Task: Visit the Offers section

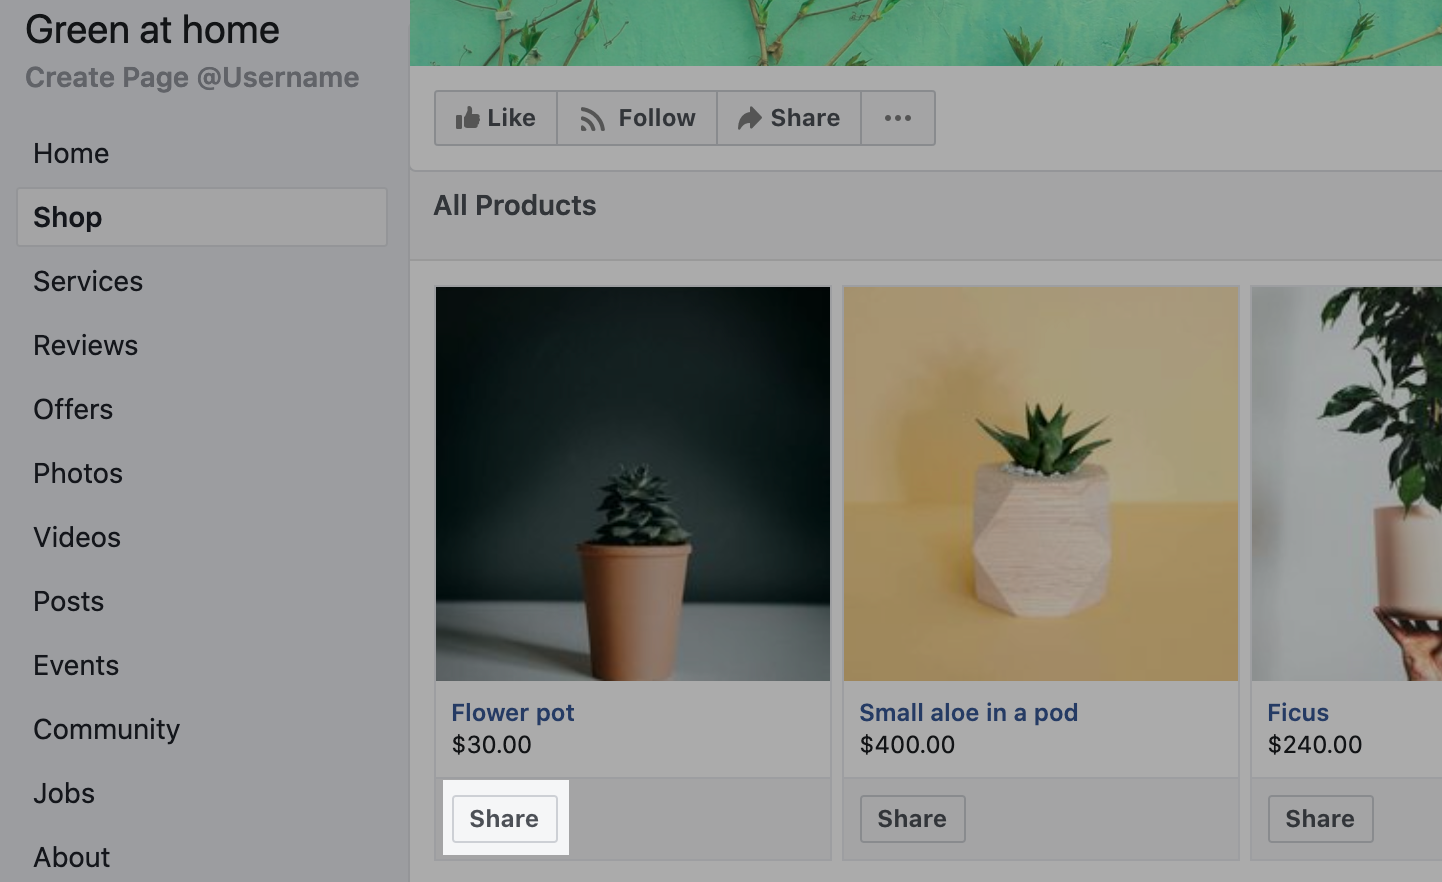Action: point(72,409)
